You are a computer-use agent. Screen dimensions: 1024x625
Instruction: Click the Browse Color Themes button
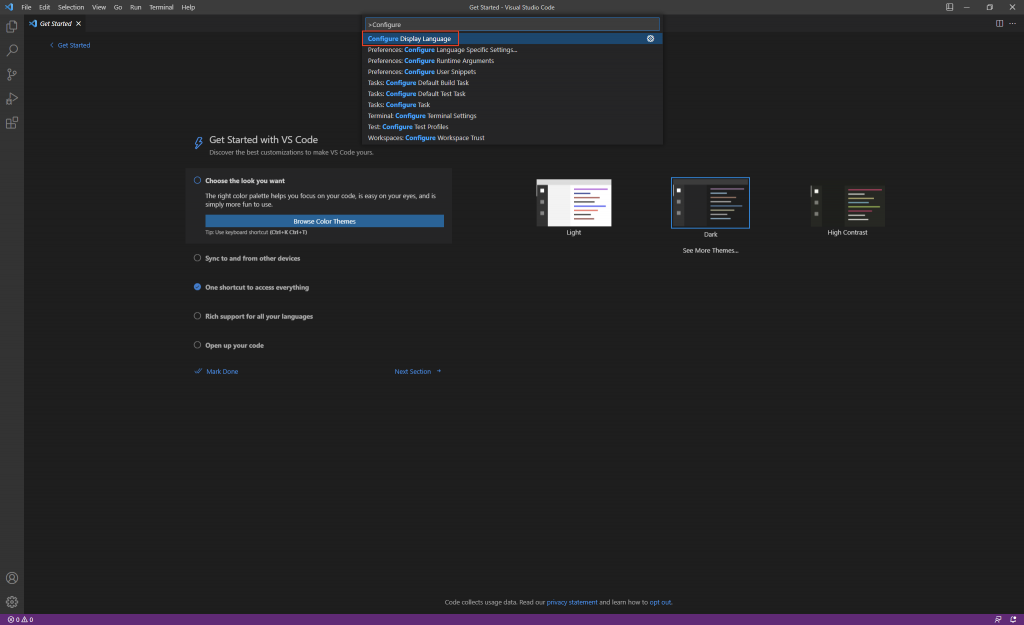point(324,221)
